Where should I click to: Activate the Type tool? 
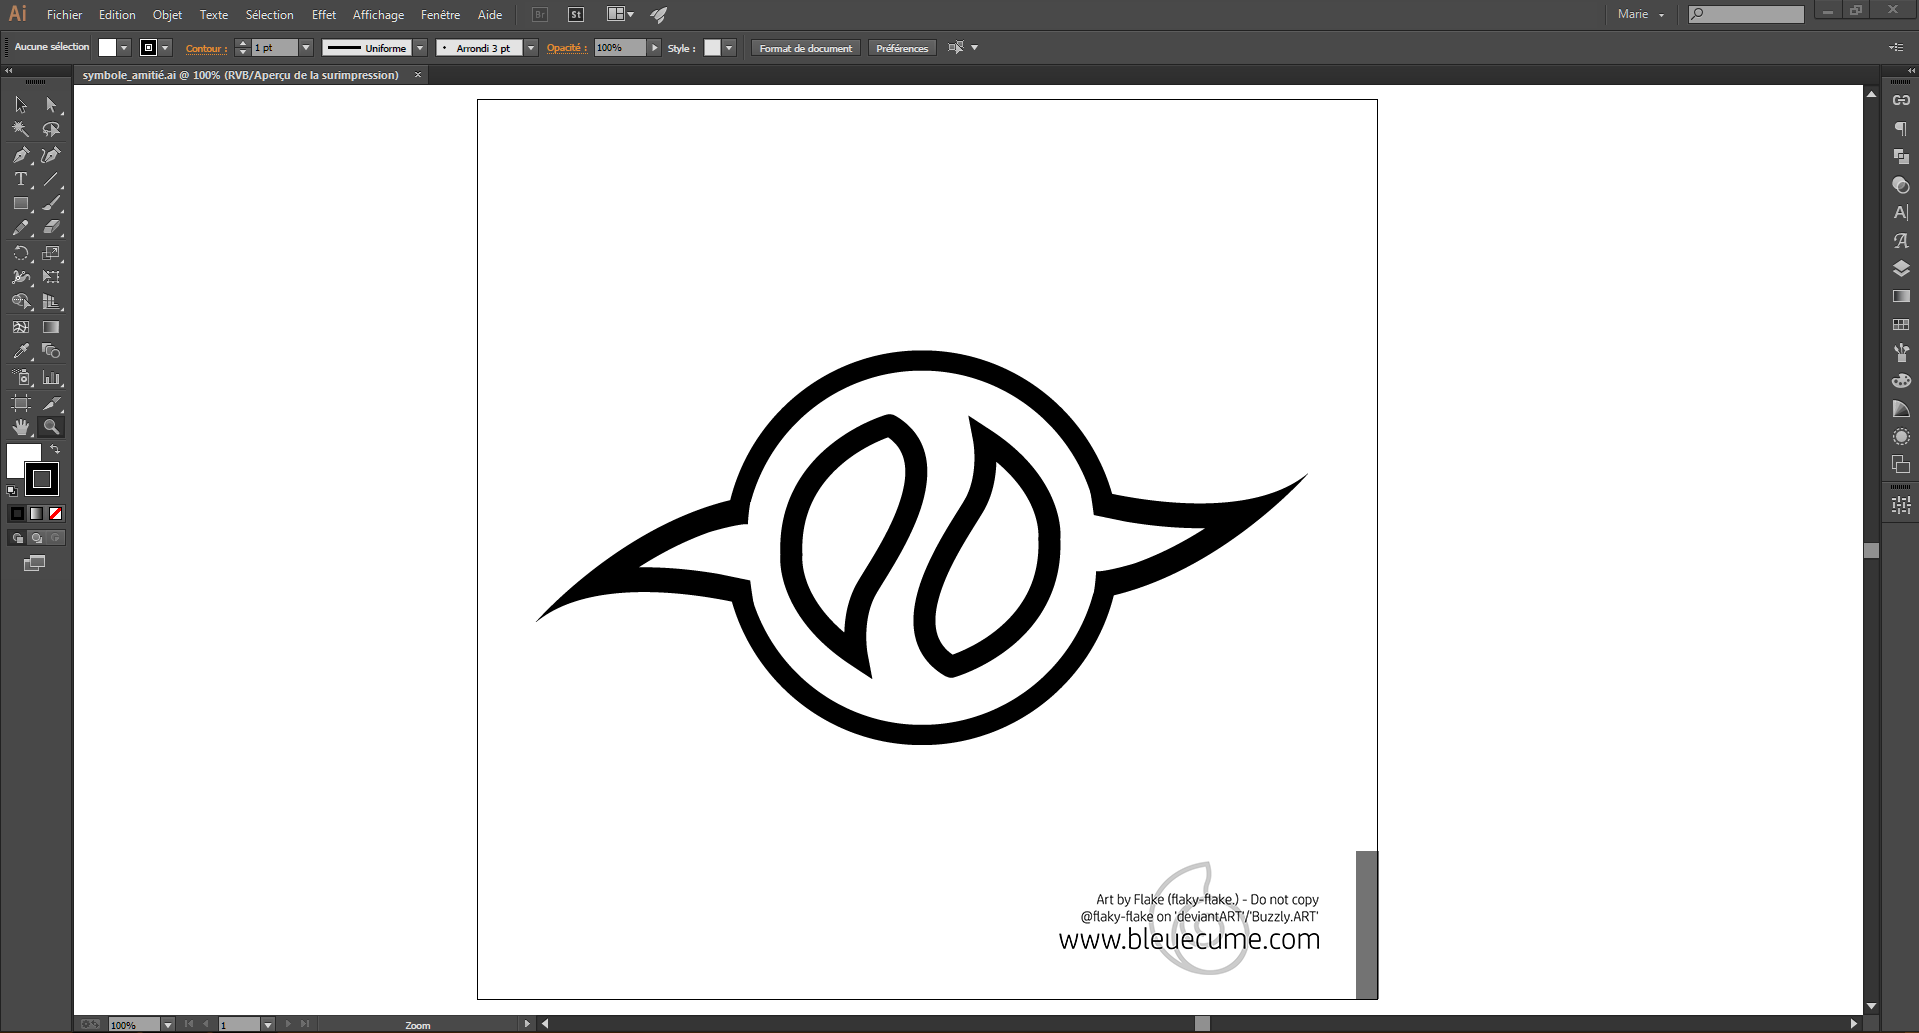tap(21, 179)
